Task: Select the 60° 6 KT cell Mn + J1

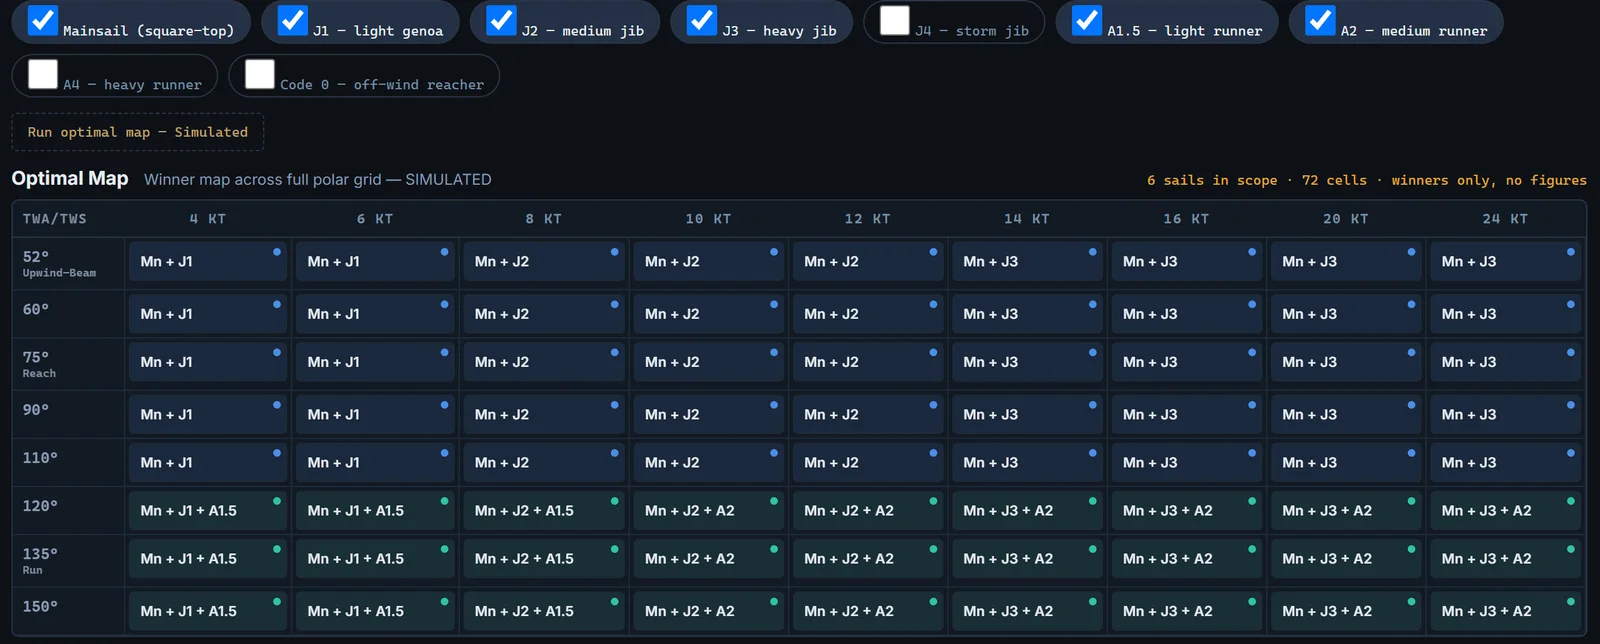Action: pos(375,314)
